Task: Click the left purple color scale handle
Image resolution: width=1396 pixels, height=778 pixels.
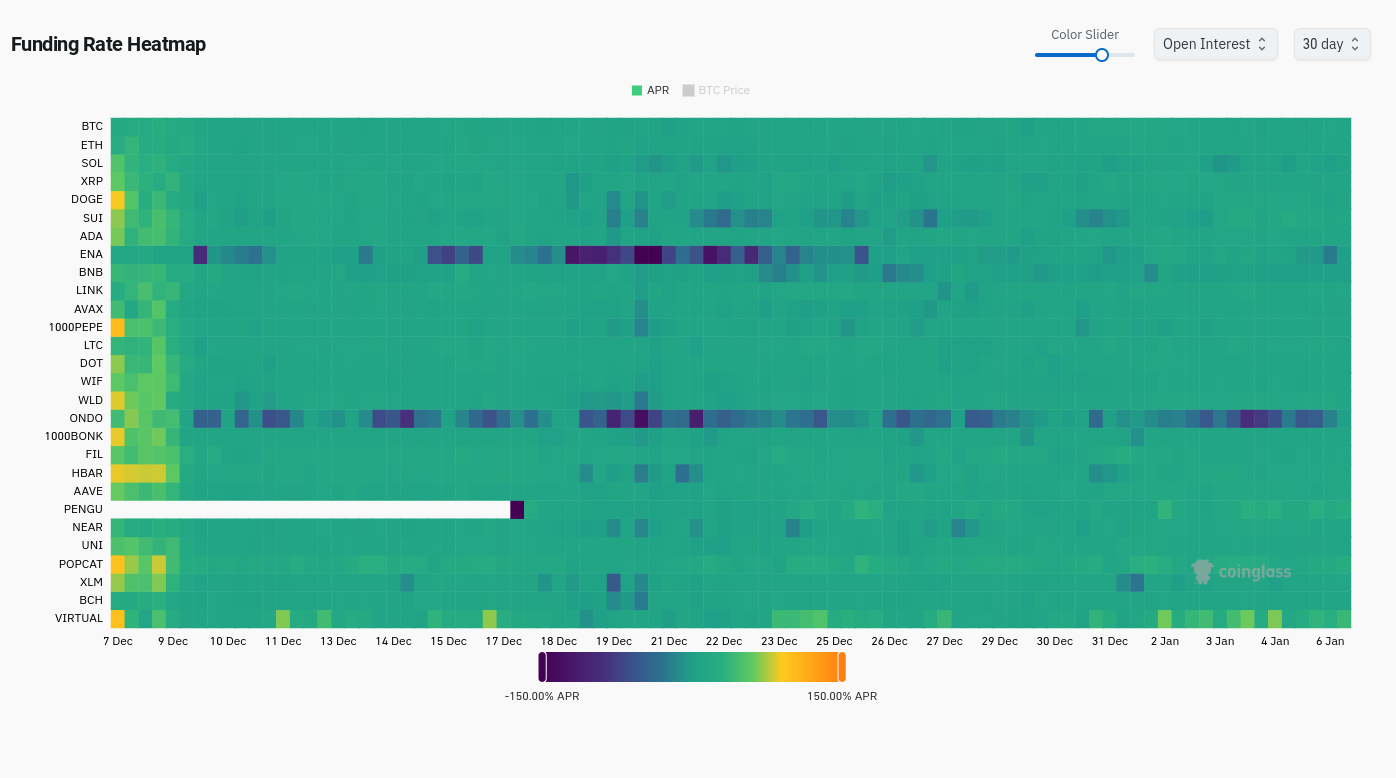Action: coord(542,667)
